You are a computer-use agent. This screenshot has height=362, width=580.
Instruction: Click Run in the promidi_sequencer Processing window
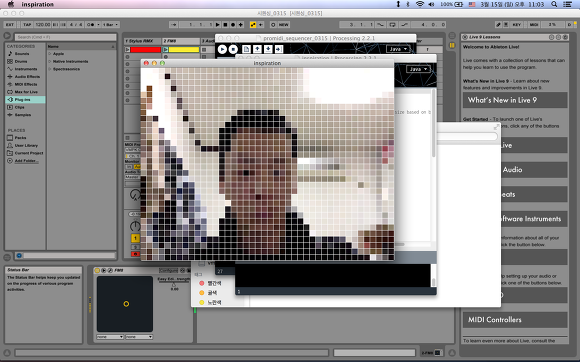click(x=222, y=49)
